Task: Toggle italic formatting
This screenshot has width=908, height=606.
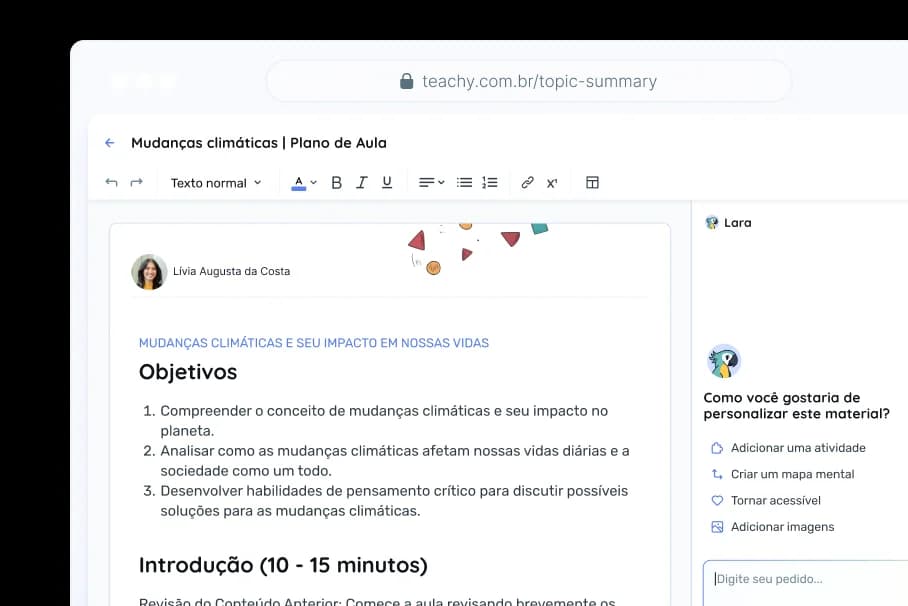Action: (x=362, y=182)
